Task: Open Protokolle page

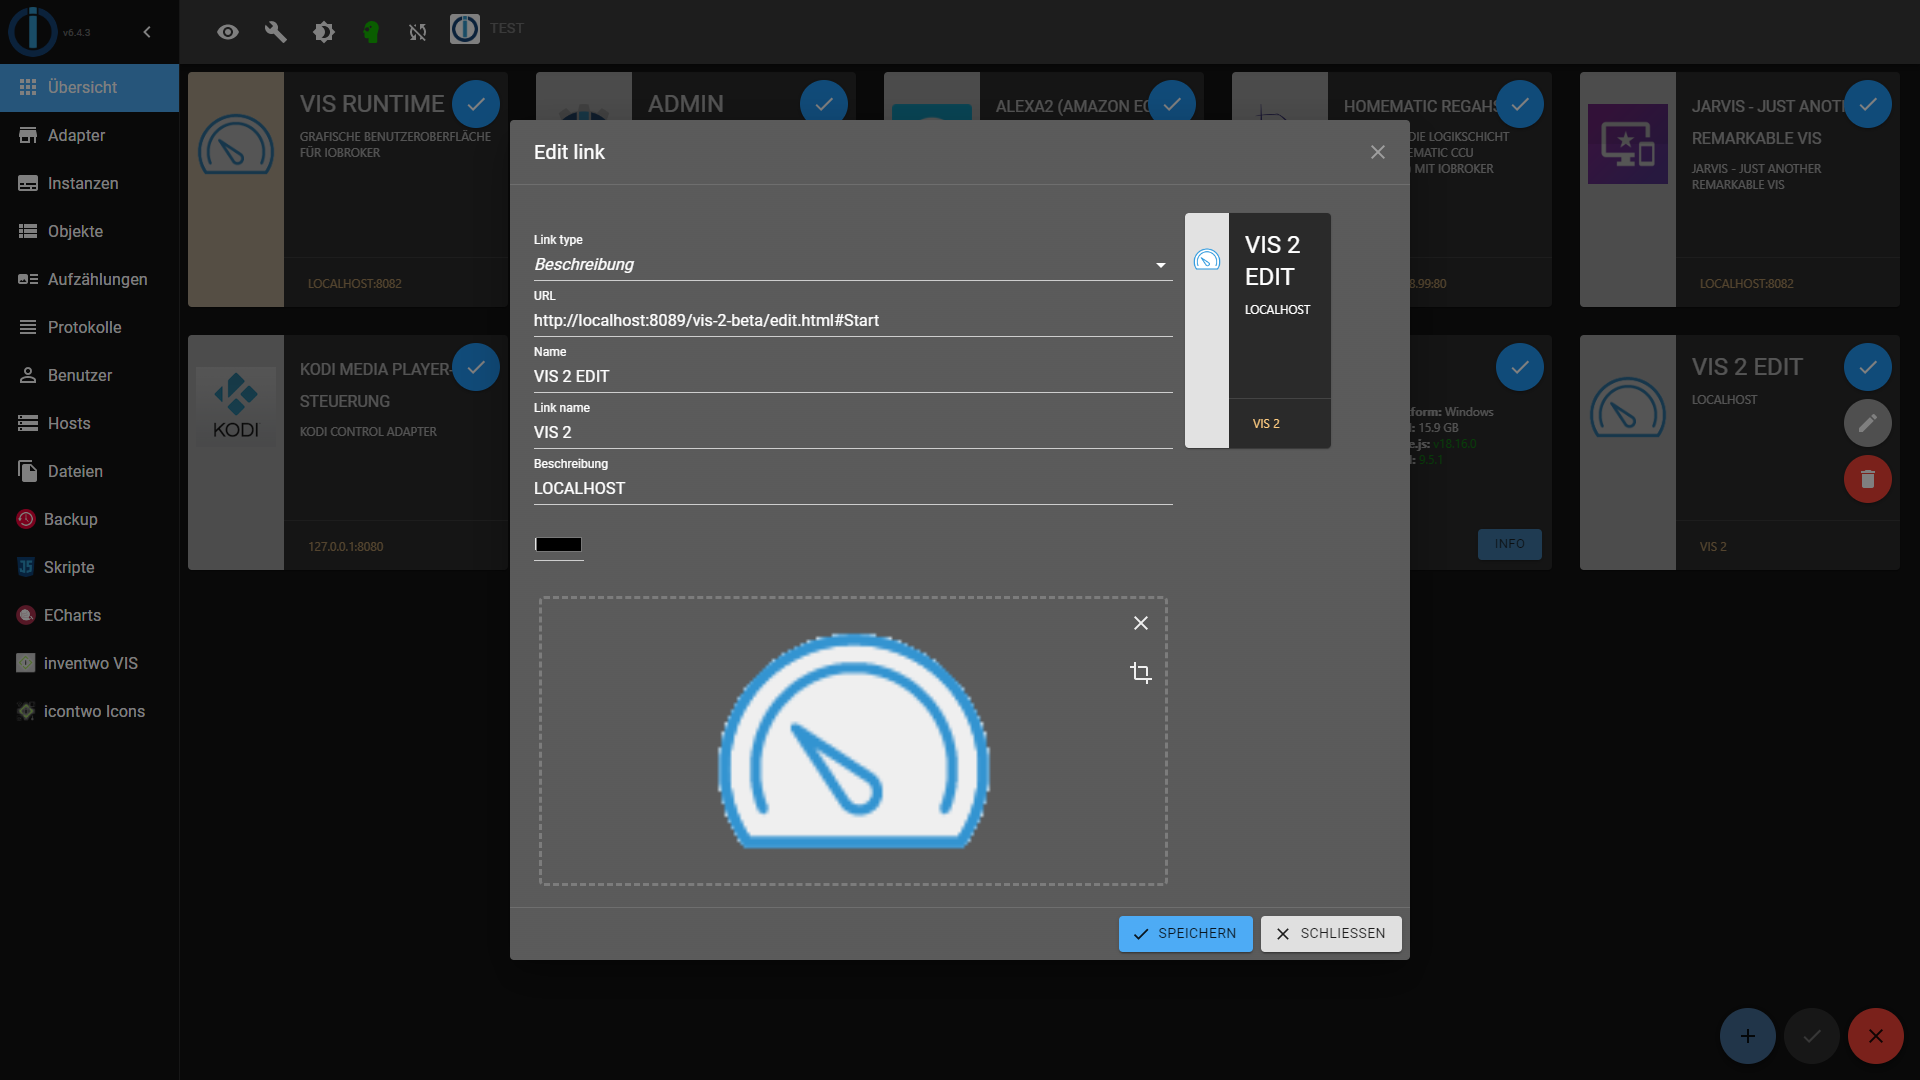Action: coord(89,327)
